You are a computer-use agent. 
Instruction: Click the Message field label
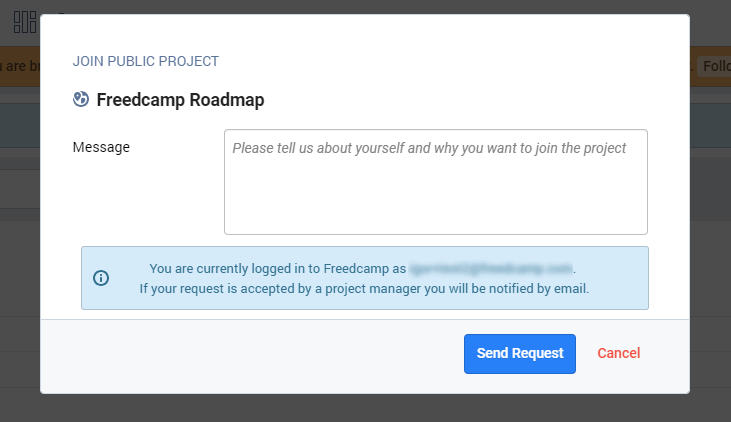[x=101, y=147]
